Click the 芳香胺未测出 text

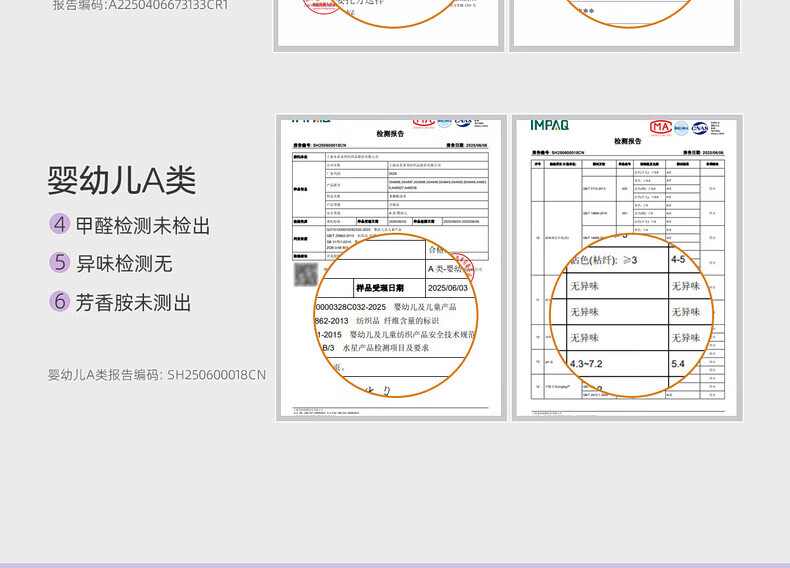tap(133, 302)
